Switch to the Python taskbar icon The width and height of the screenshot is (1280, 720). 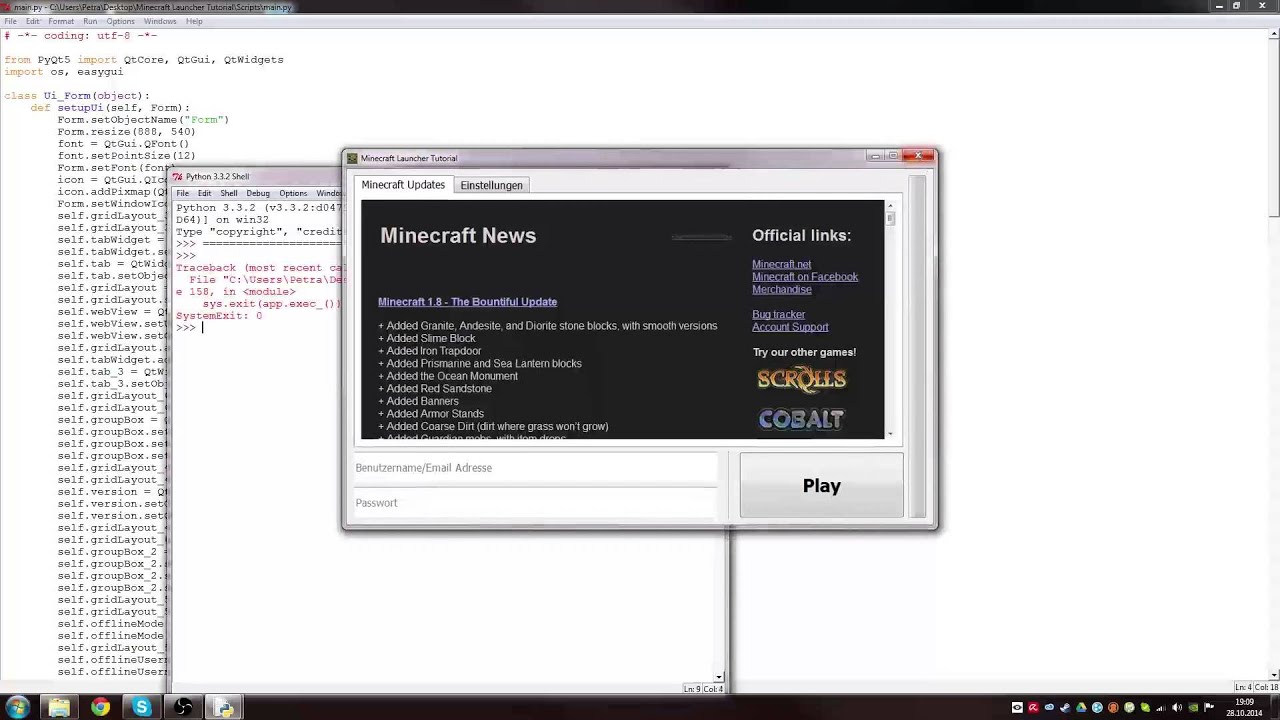[224, 707]
